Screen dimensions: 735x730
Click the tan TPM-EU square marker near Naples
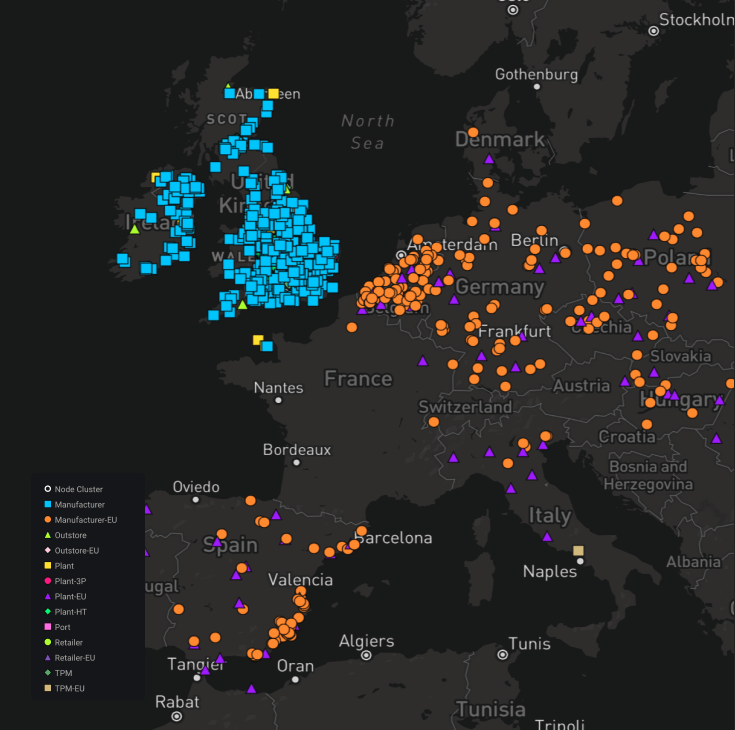[578, 551]
